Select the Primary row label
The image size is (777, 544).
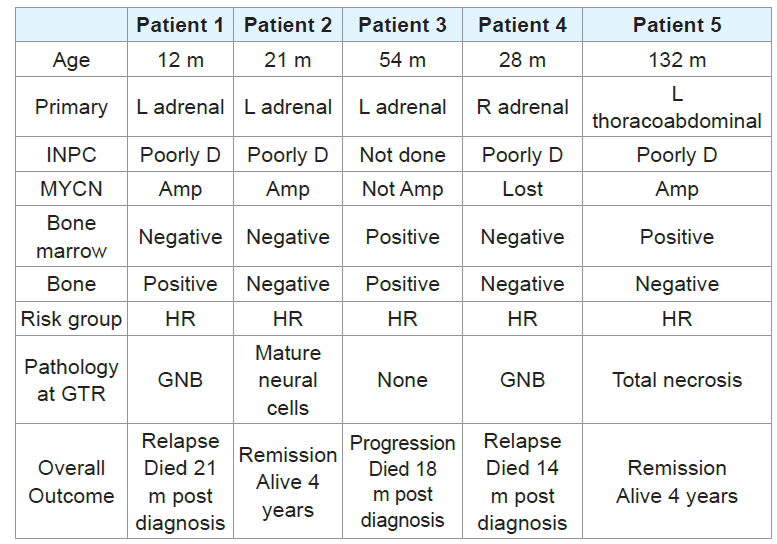[x=71, y=107]
